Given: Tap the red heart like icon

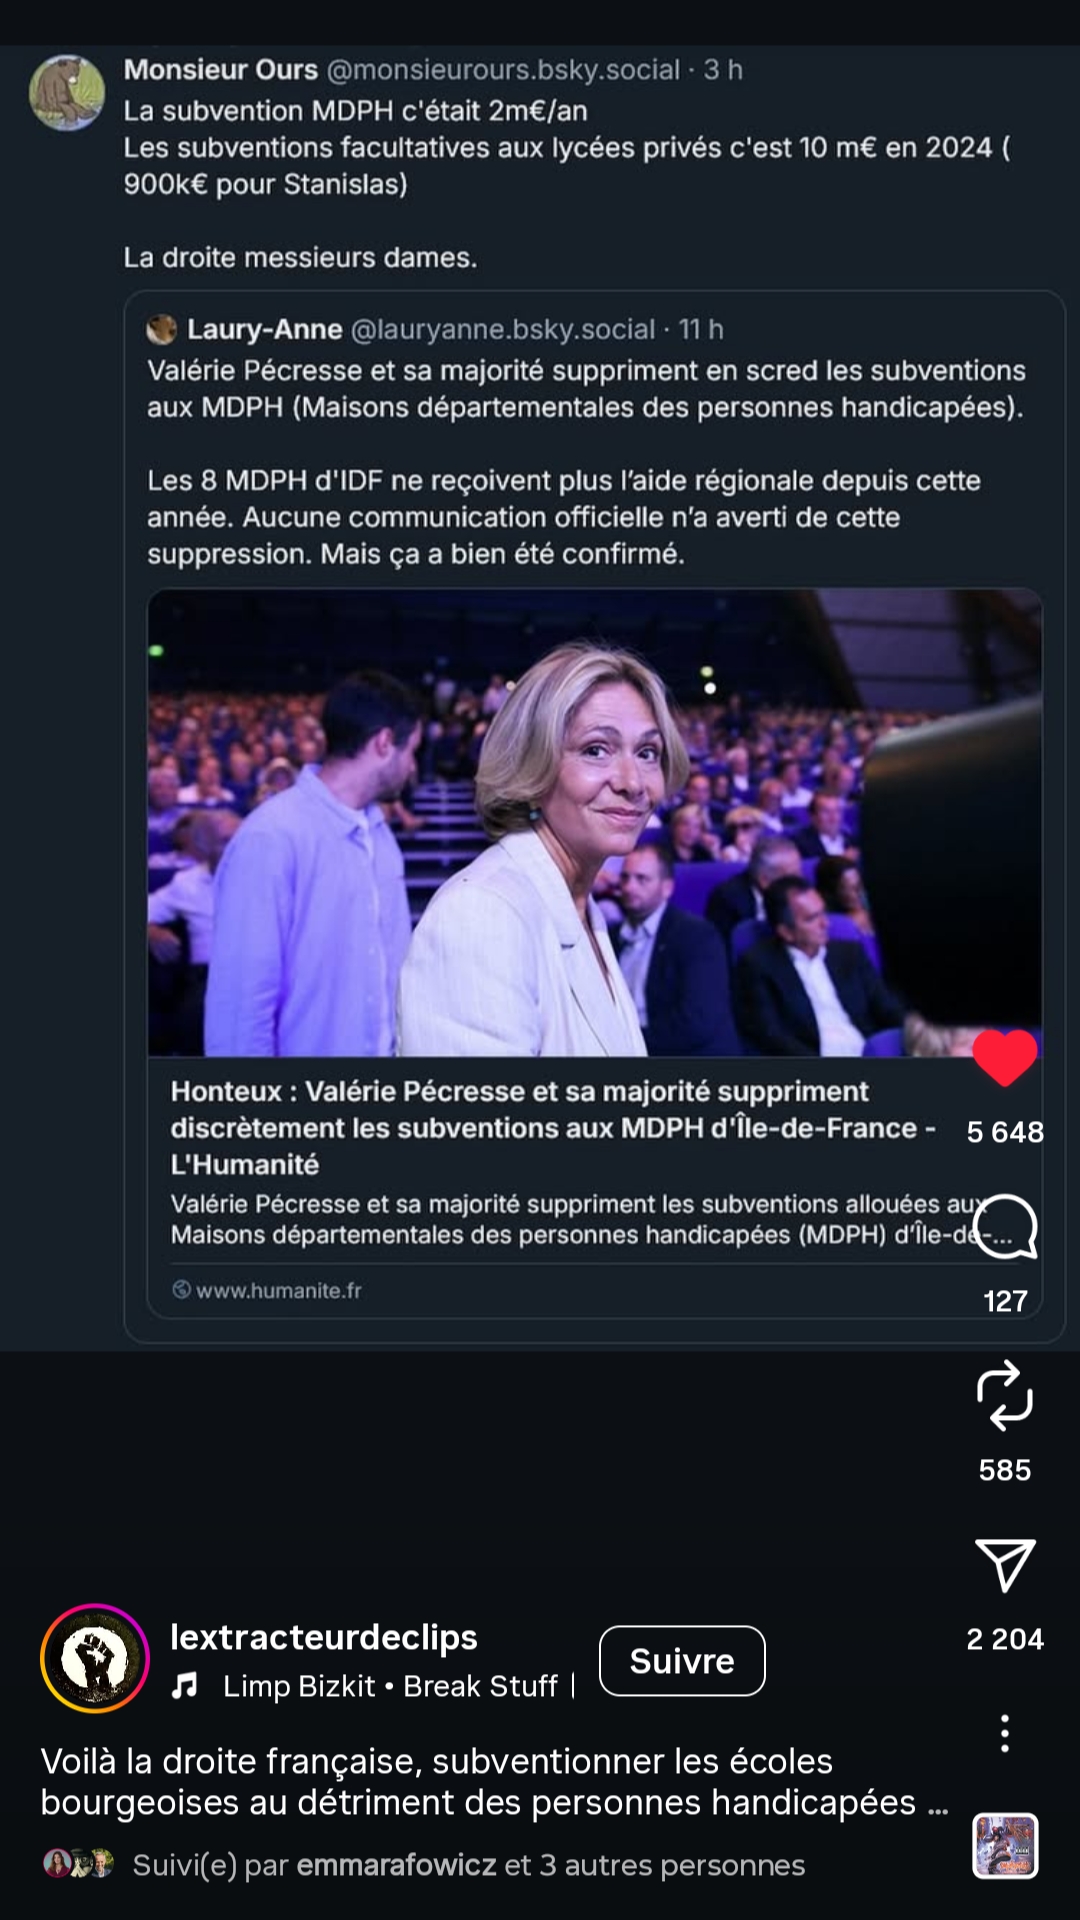Looking at the screenshot, I should point(1004,1057).
